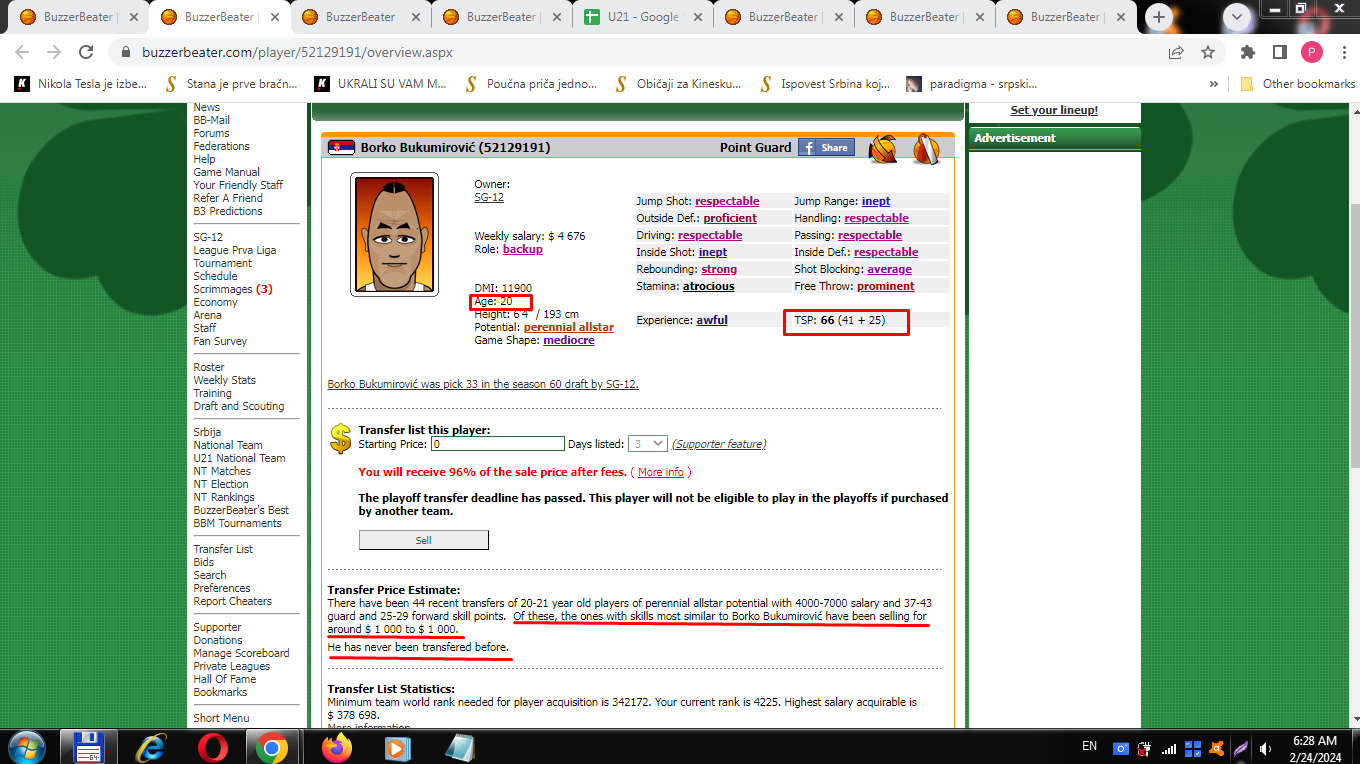This screenshot has width=1360, height=764.
Task: Expand the tab search chevron
Action: (1239, 17)
